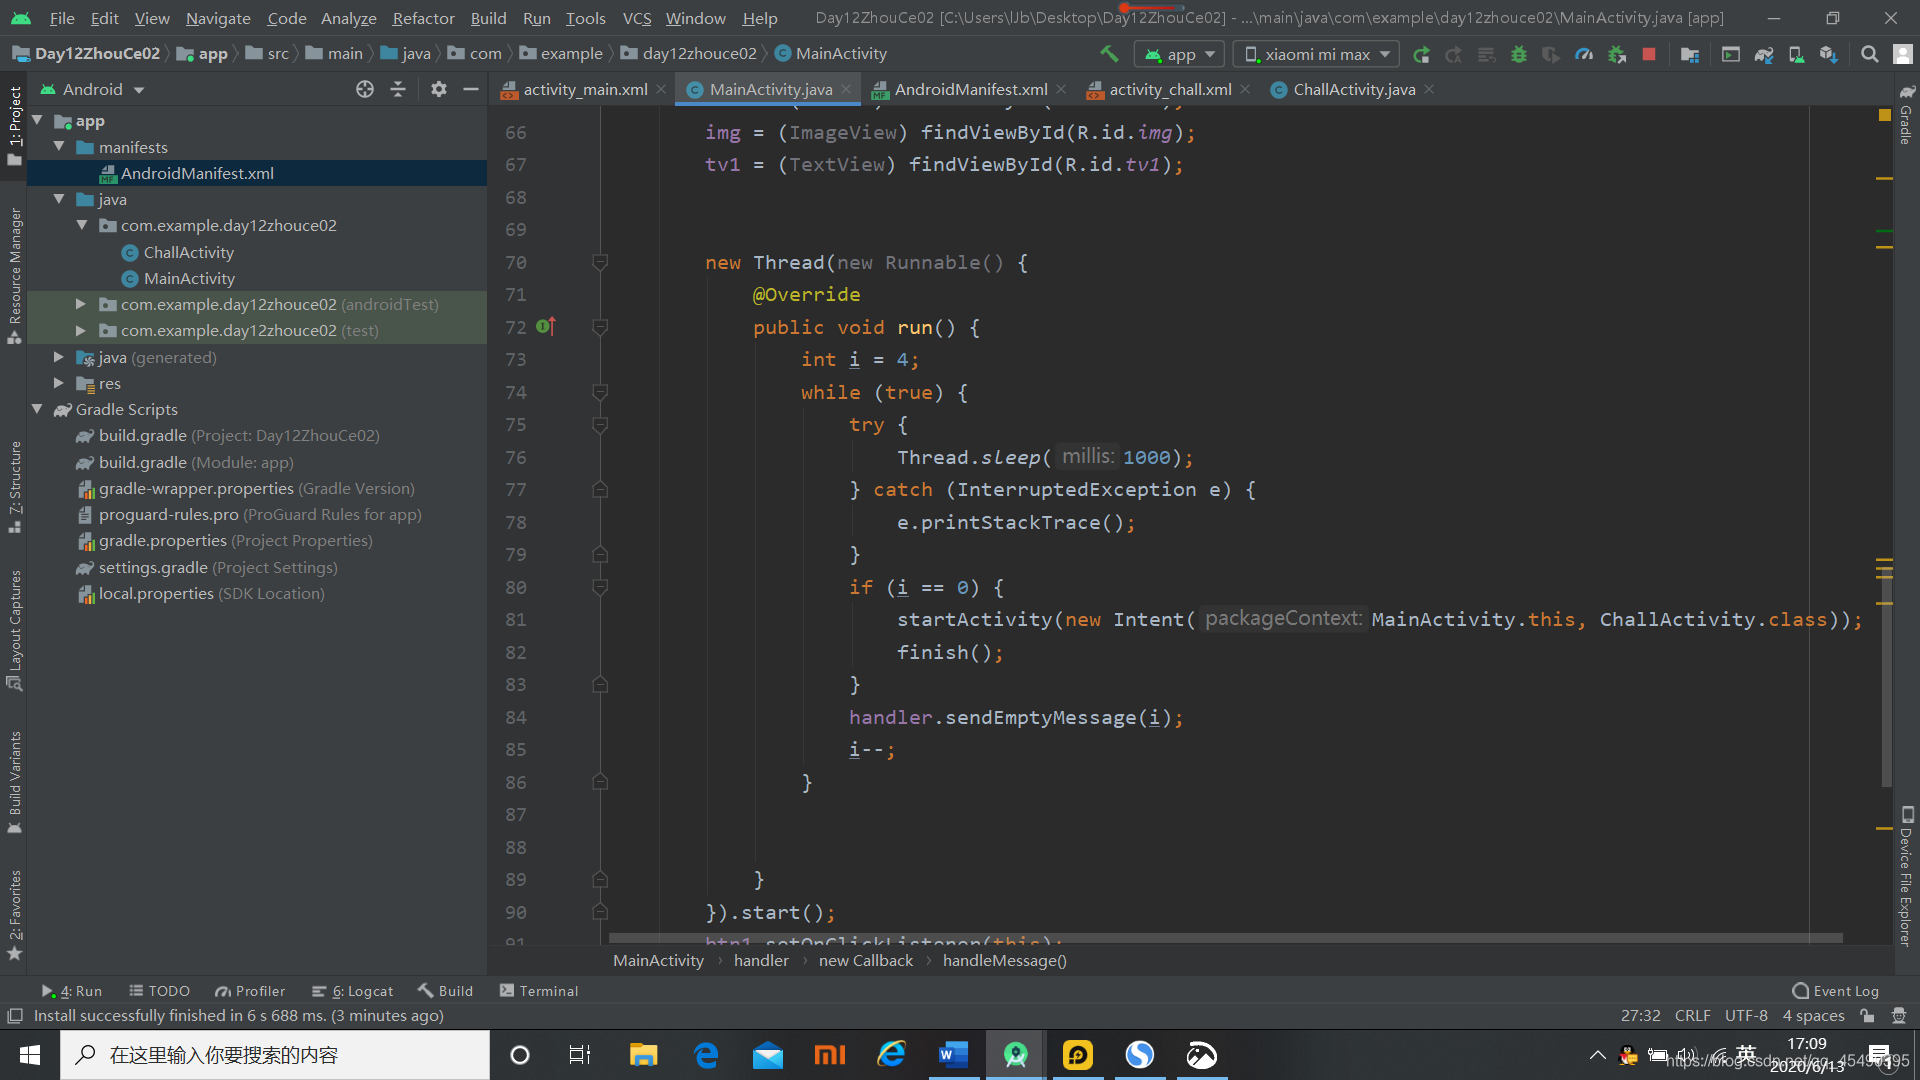Screen dimensions: 1920x1080
Task: Click the Search Everywhere magnifier
Action: 1870,54
